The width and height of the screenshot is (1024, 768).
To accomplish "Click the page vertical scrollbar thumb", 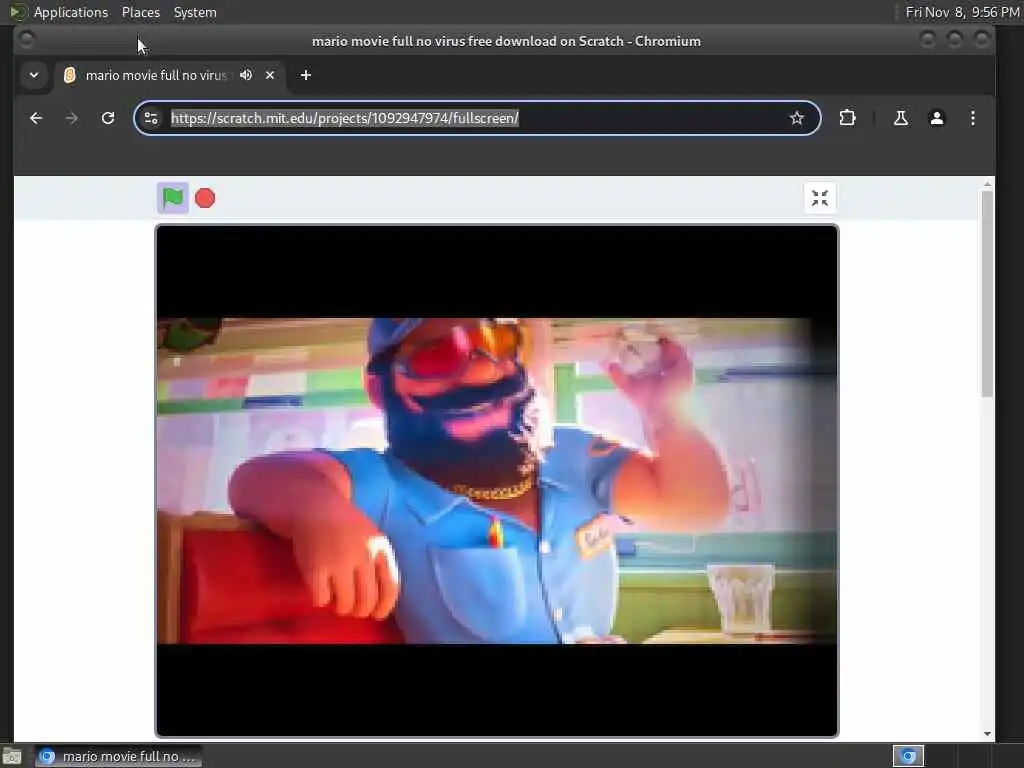I will coord(987,293).
